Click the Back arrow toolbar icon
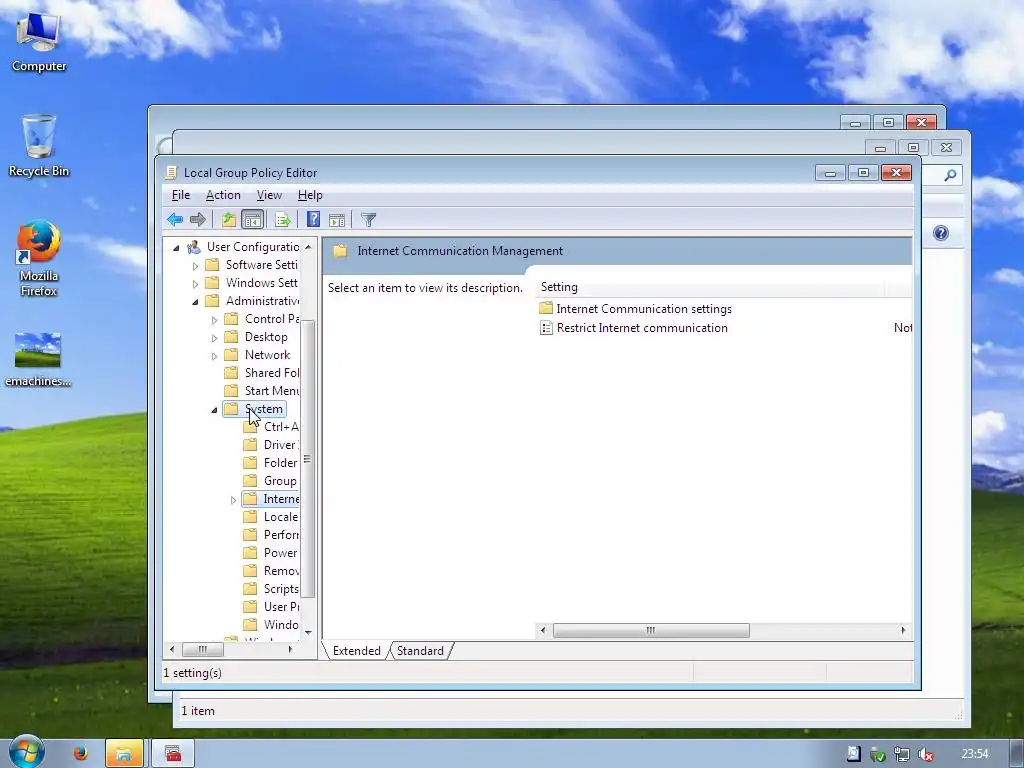Image resolution: width=1024 pixels, height=768 pixels. 174,220
